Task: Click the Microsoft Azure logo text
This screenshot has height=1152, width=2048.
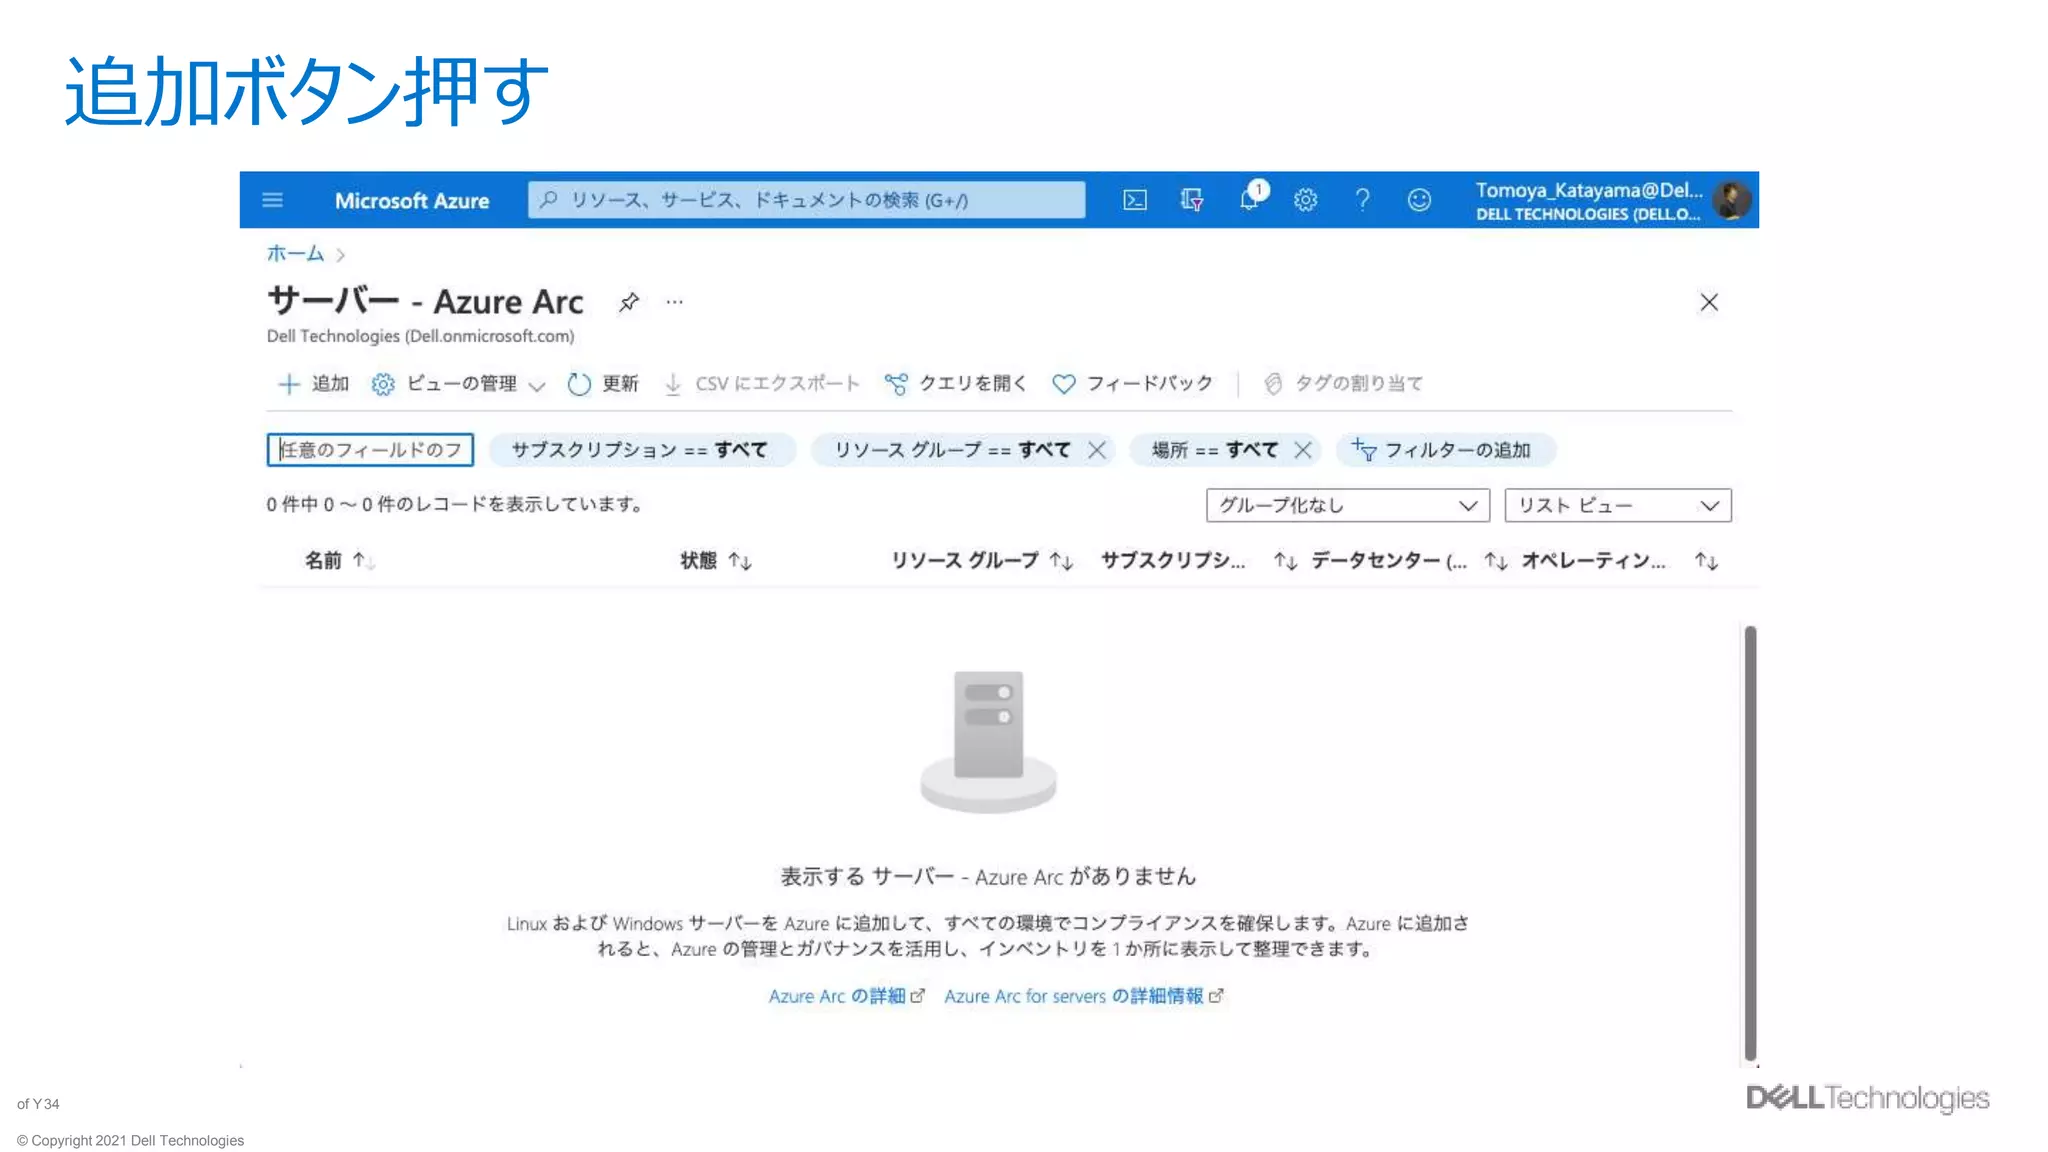Action: click(412, 200)
